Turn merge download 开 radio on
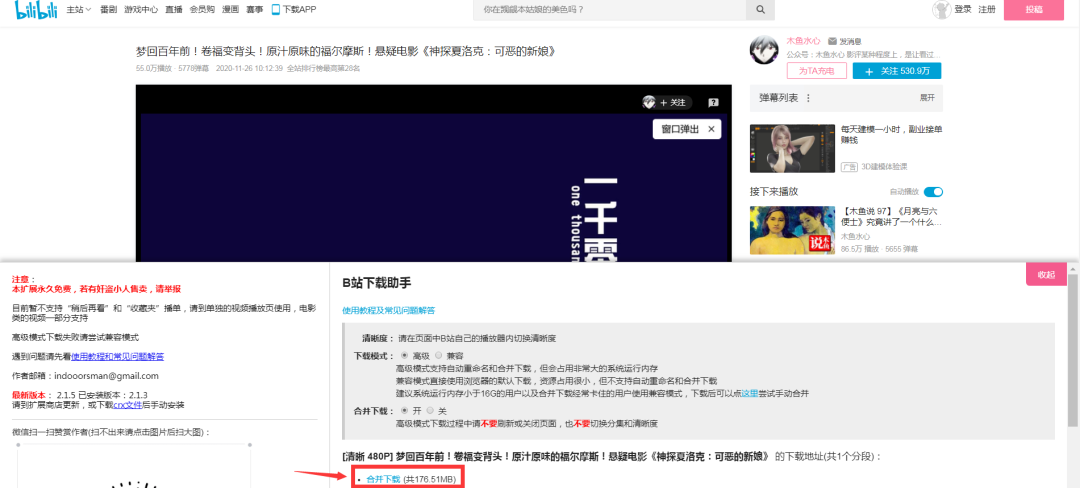 pos(405,410)
